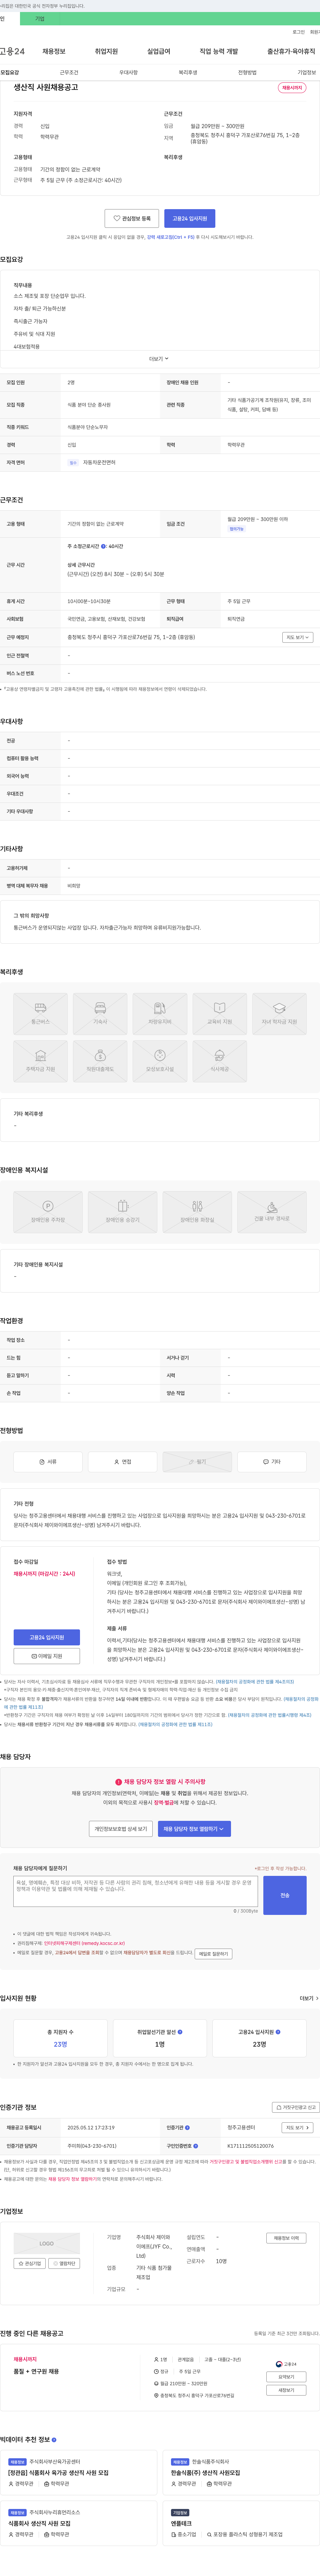Click the 고용24 logo in the header
The height and width of the screenshot is (2576, 320).
tap(12, 51)
